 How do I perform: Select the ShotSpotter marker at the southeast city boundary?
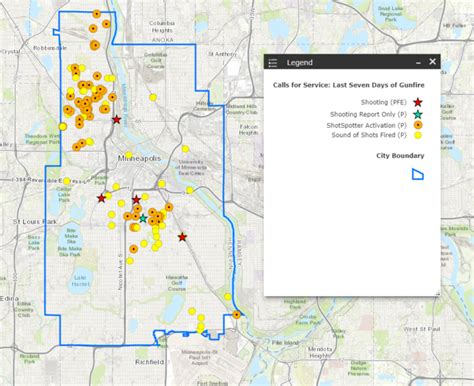(236, 315)
